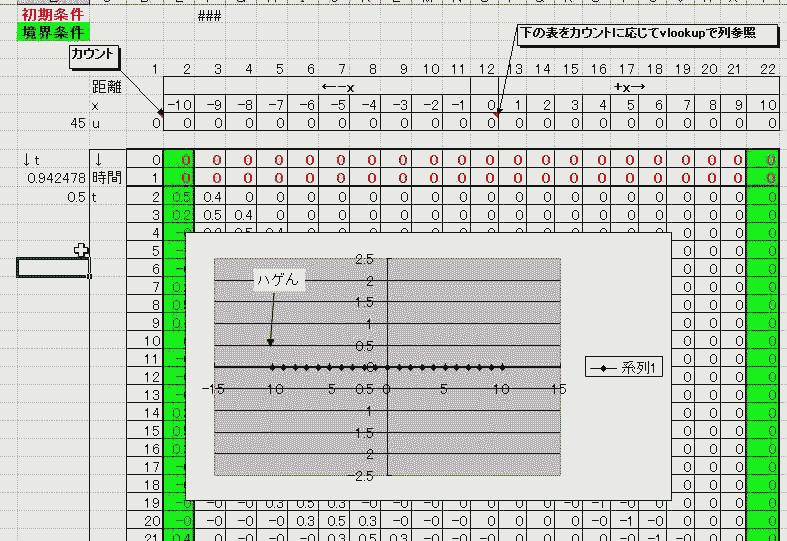Image resolution: width=787 pixels, height=541 pixels.
Task: Click the 2.5 y-axis label on chart
Action: [x=364, y=259]
